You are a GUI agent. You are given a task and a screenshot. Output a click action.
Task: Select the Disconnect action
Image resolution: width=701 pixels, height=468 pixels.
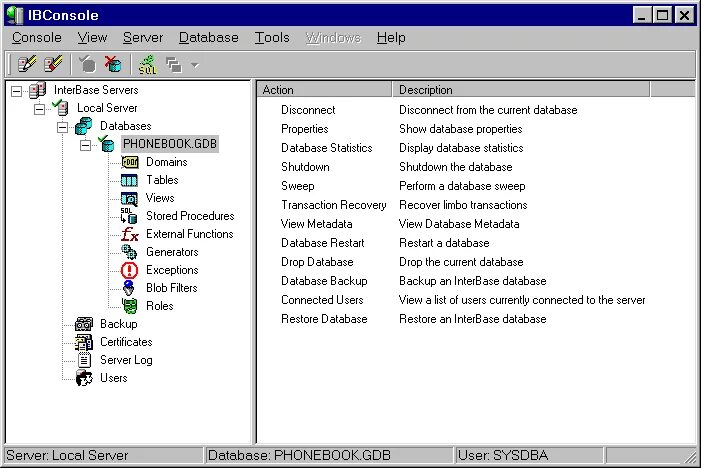(308, 110)
